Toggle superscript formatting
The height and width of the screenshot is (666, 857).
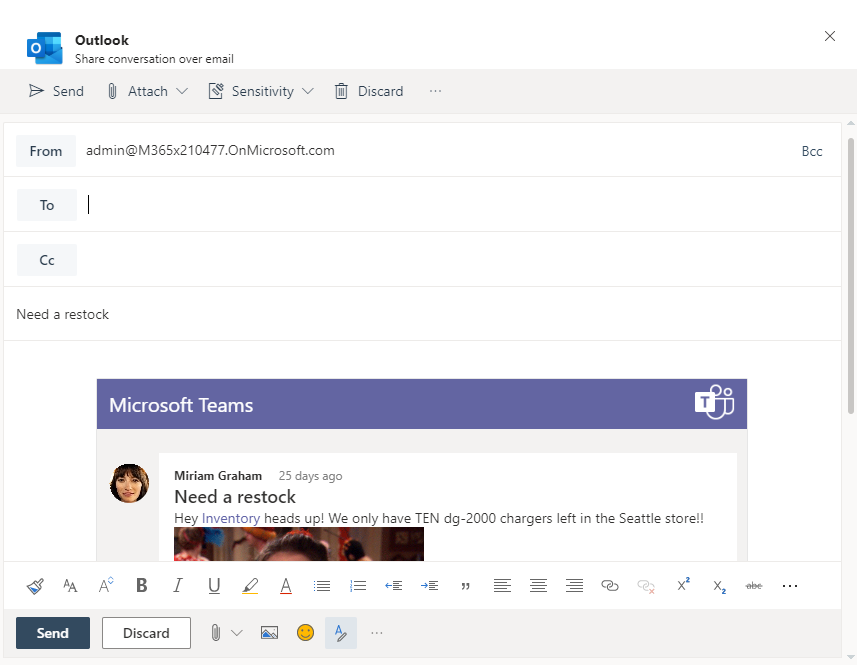[683, 585]
